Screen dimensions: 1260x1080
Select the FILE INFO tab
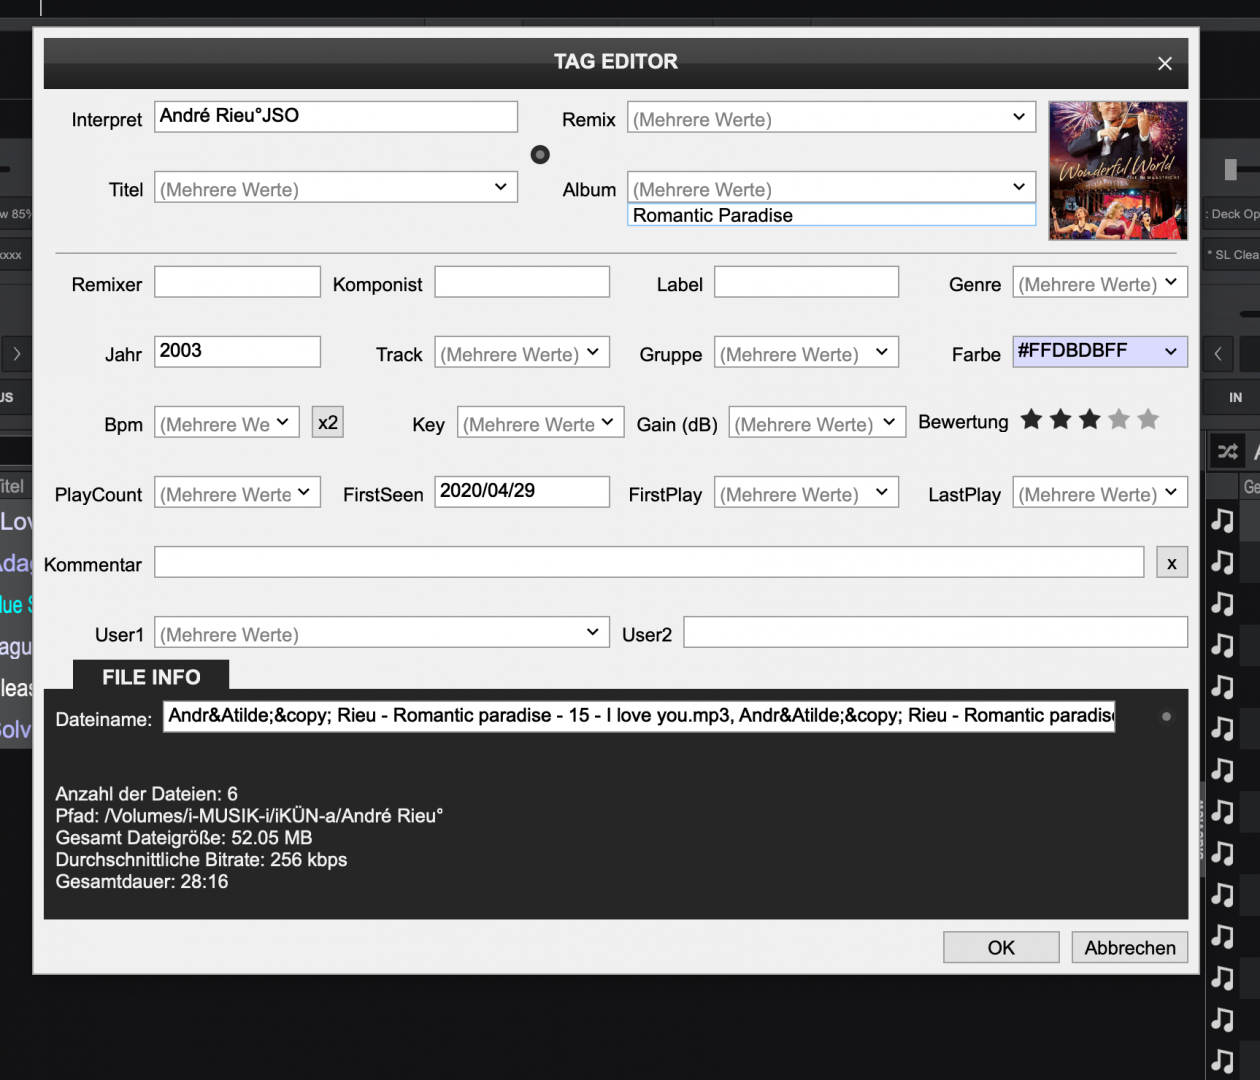point(151,677)
